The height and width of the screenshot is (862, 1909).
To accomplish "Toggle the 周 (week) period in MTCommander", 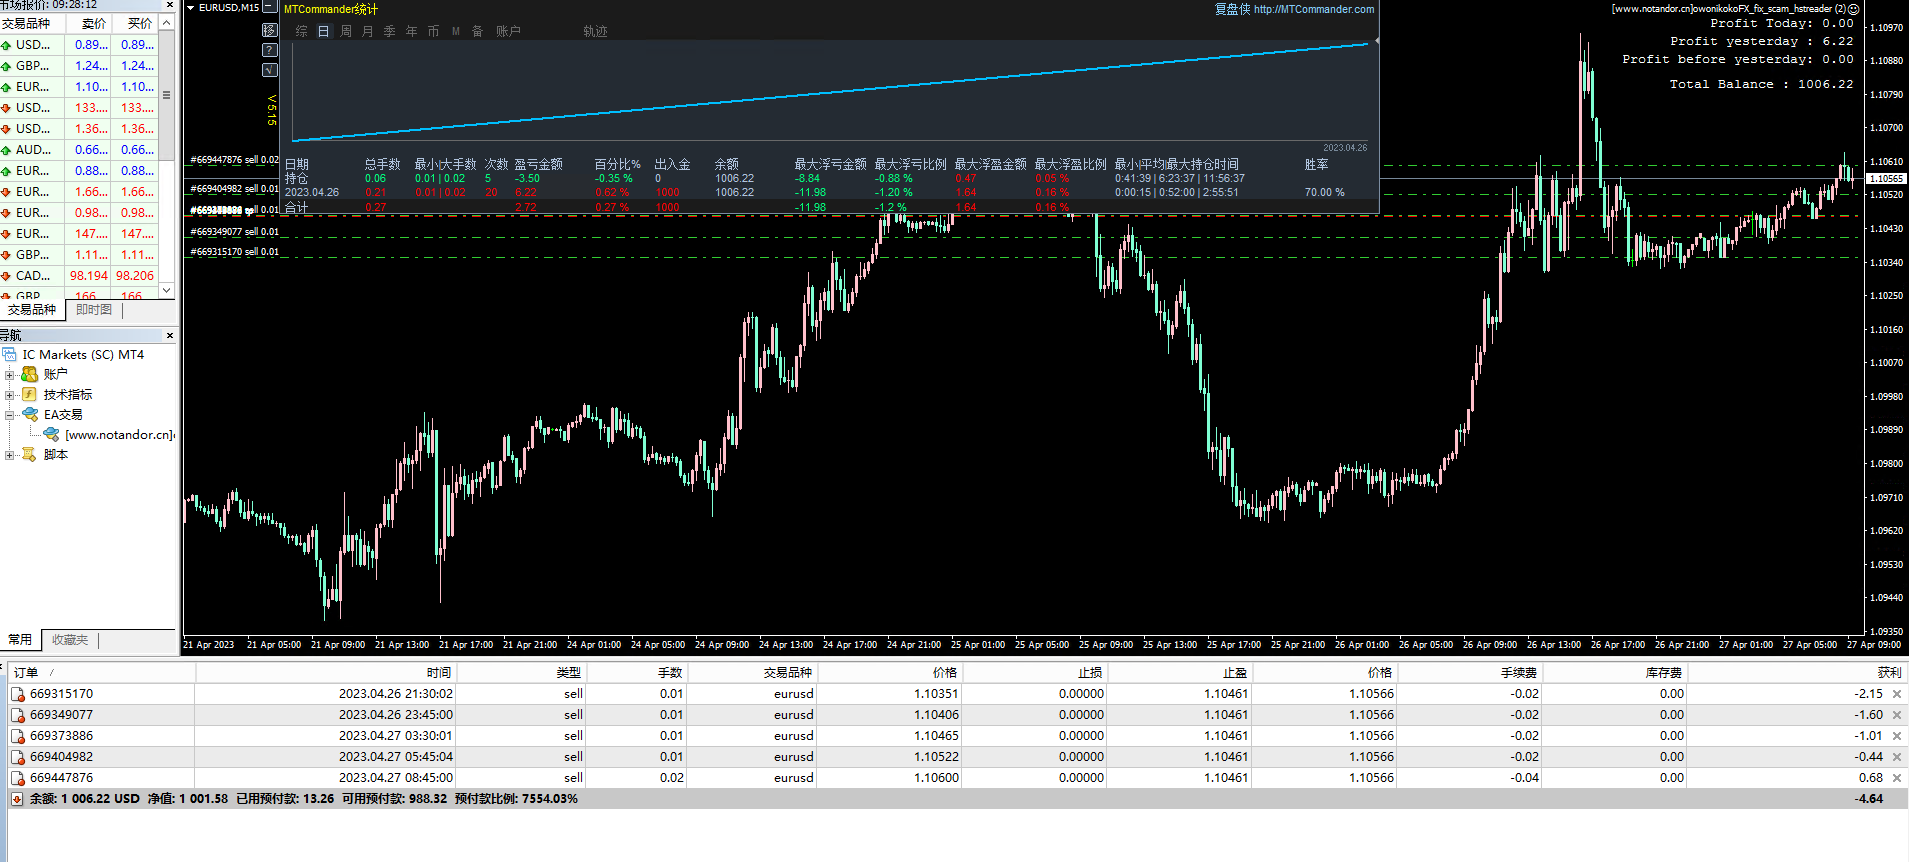I will pos(346,31).
